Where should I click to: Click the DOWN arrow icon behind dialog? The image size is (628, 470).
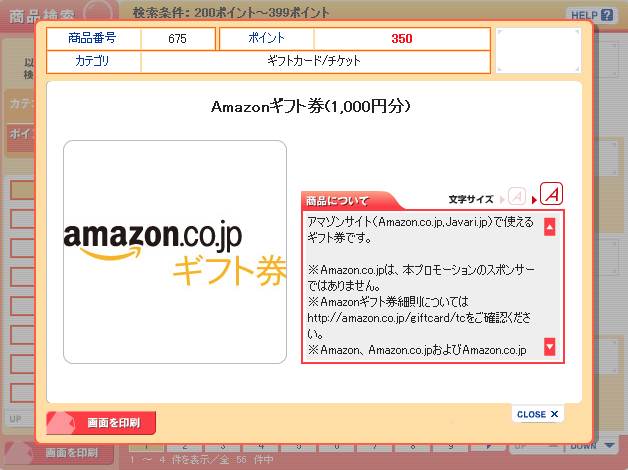coord(610,446)
